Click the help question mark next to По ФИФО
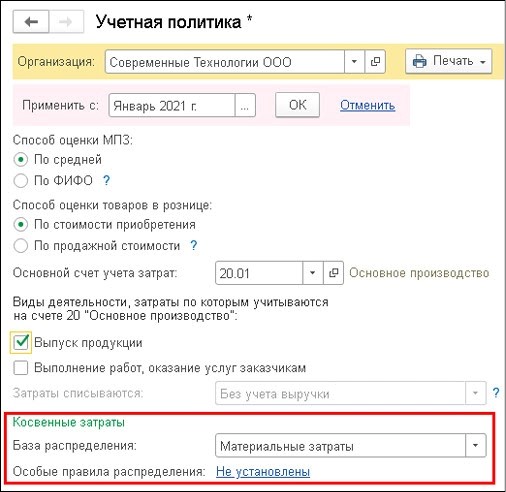506x492 pixels. 106,180
